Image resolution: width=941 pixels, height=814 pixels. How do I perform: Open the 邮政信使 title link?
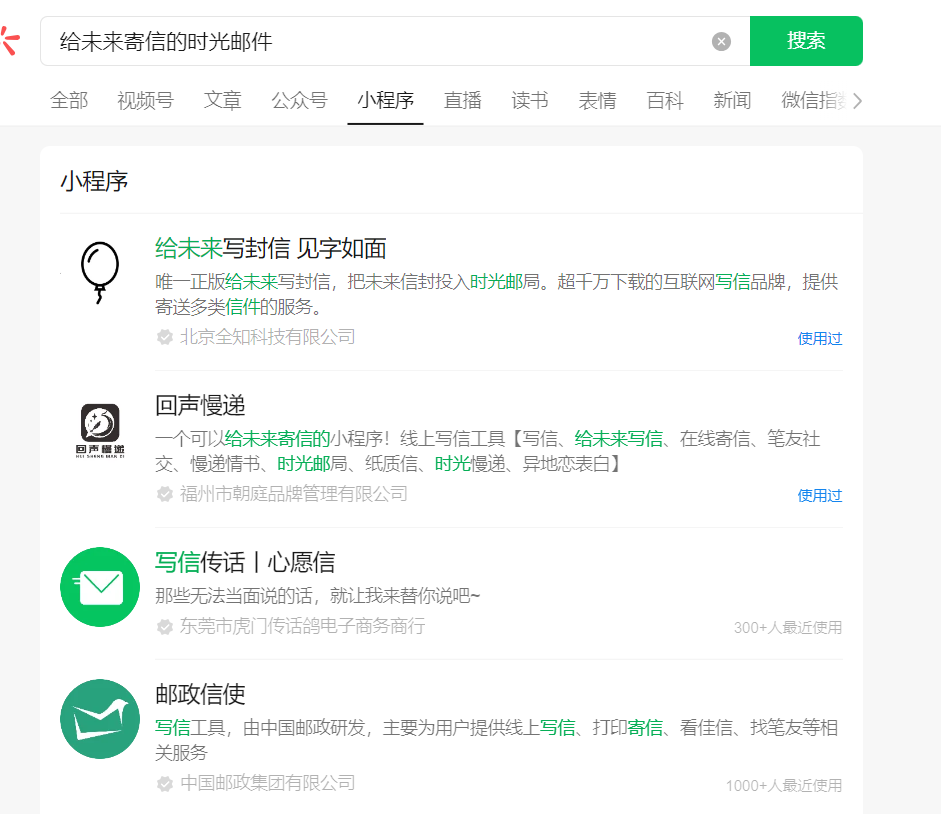(x=200, y=695)
